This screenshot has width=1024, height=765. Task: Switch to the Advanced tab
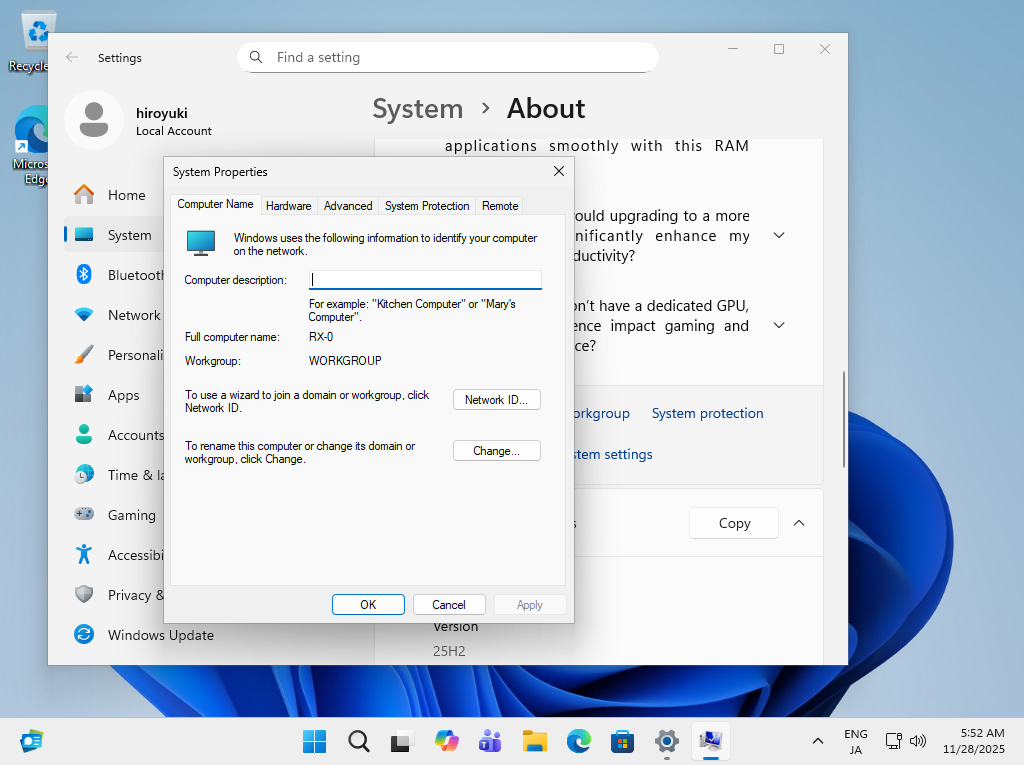point(348,206)
